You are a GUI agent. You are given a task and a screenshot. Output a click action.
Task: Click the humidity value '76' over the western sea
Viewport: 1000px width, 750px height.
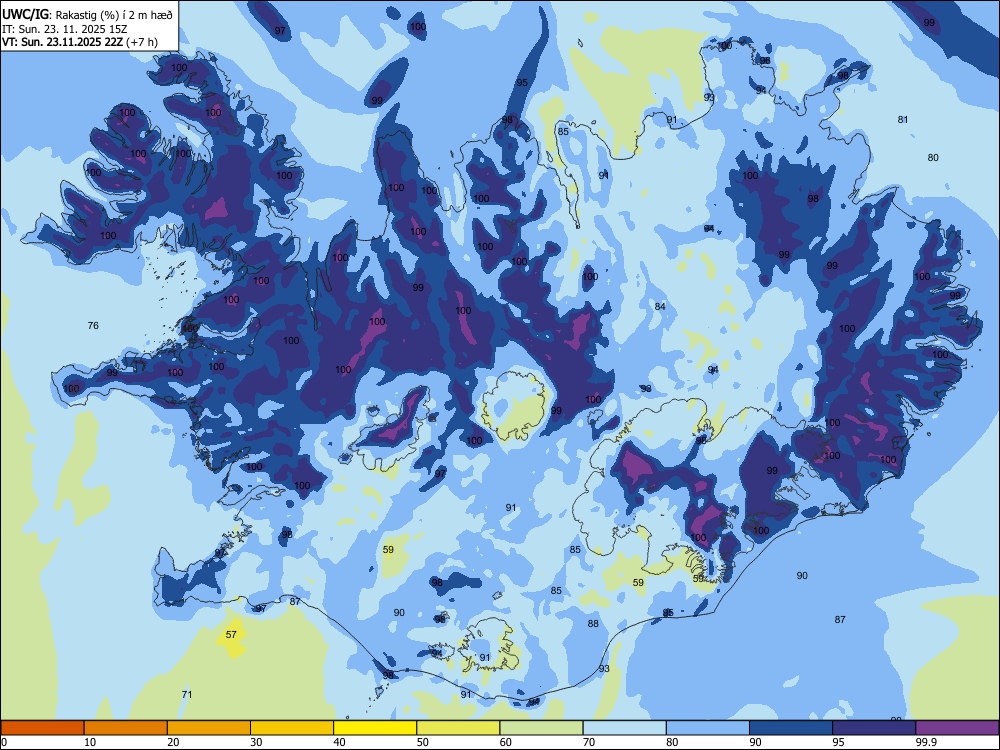(x=93, y=325)
